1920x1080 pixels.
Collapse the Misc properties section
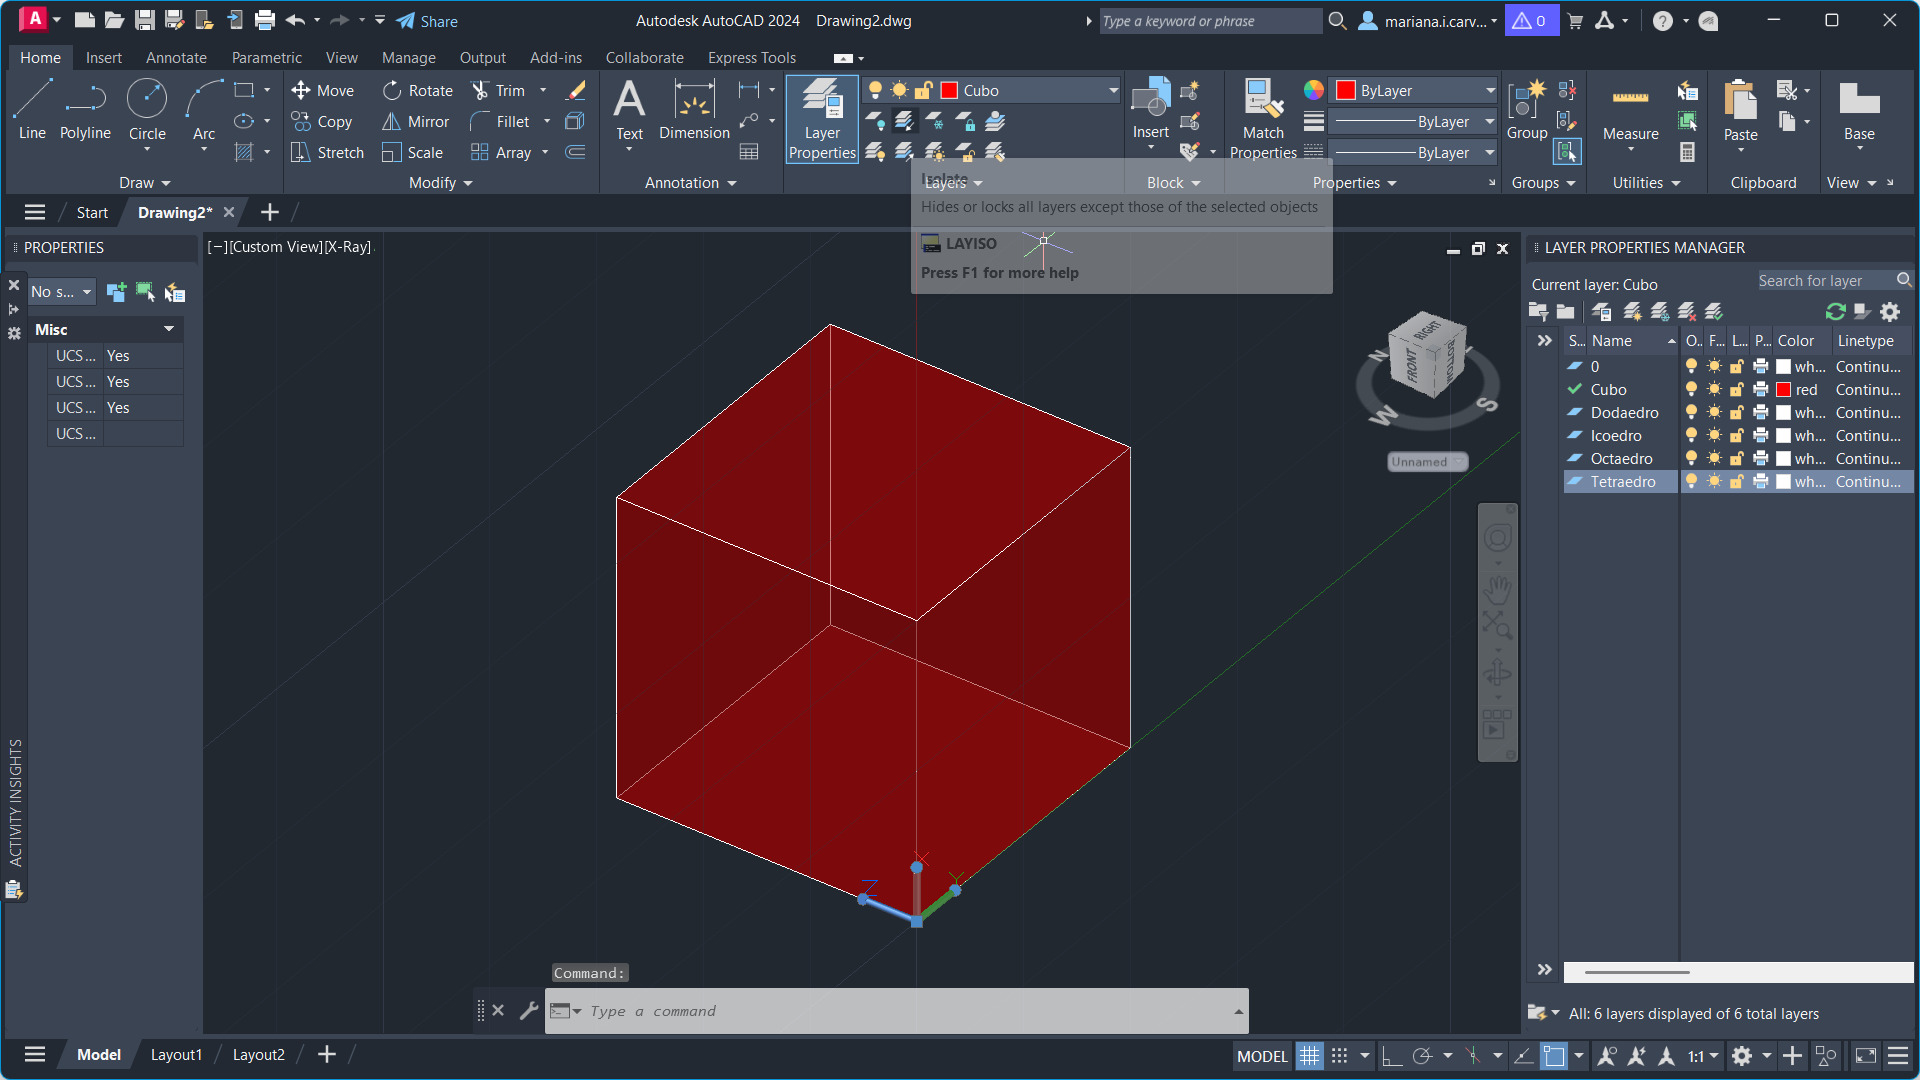click(x=169, y=329)
